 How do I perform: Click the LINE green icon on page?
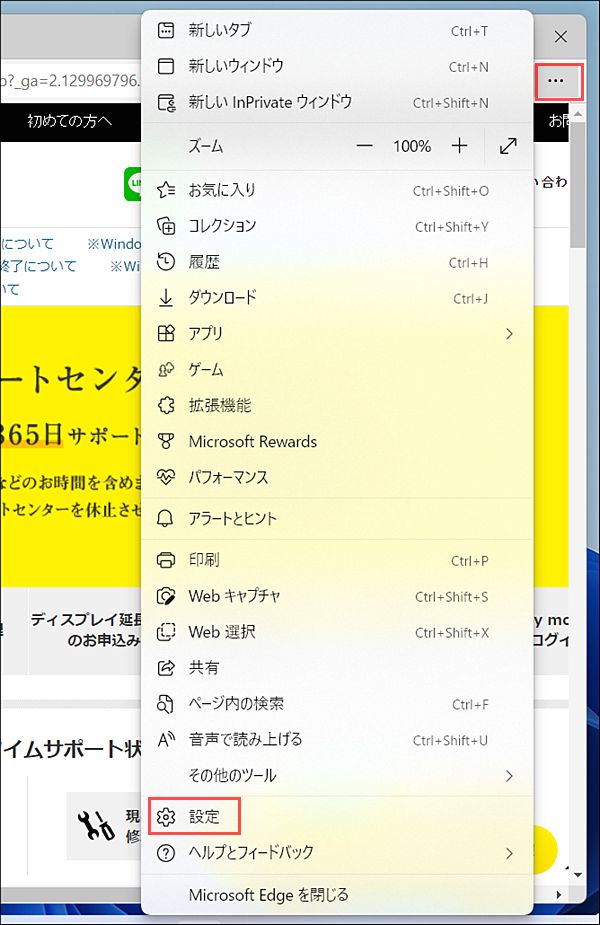tap(133, 184)
